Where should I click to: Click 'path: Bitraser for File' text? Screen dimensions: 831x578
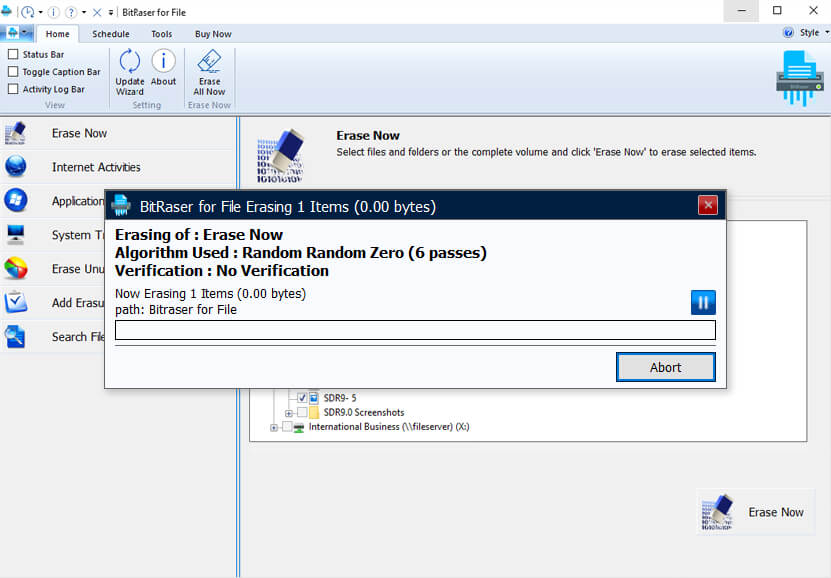(176, 309)
